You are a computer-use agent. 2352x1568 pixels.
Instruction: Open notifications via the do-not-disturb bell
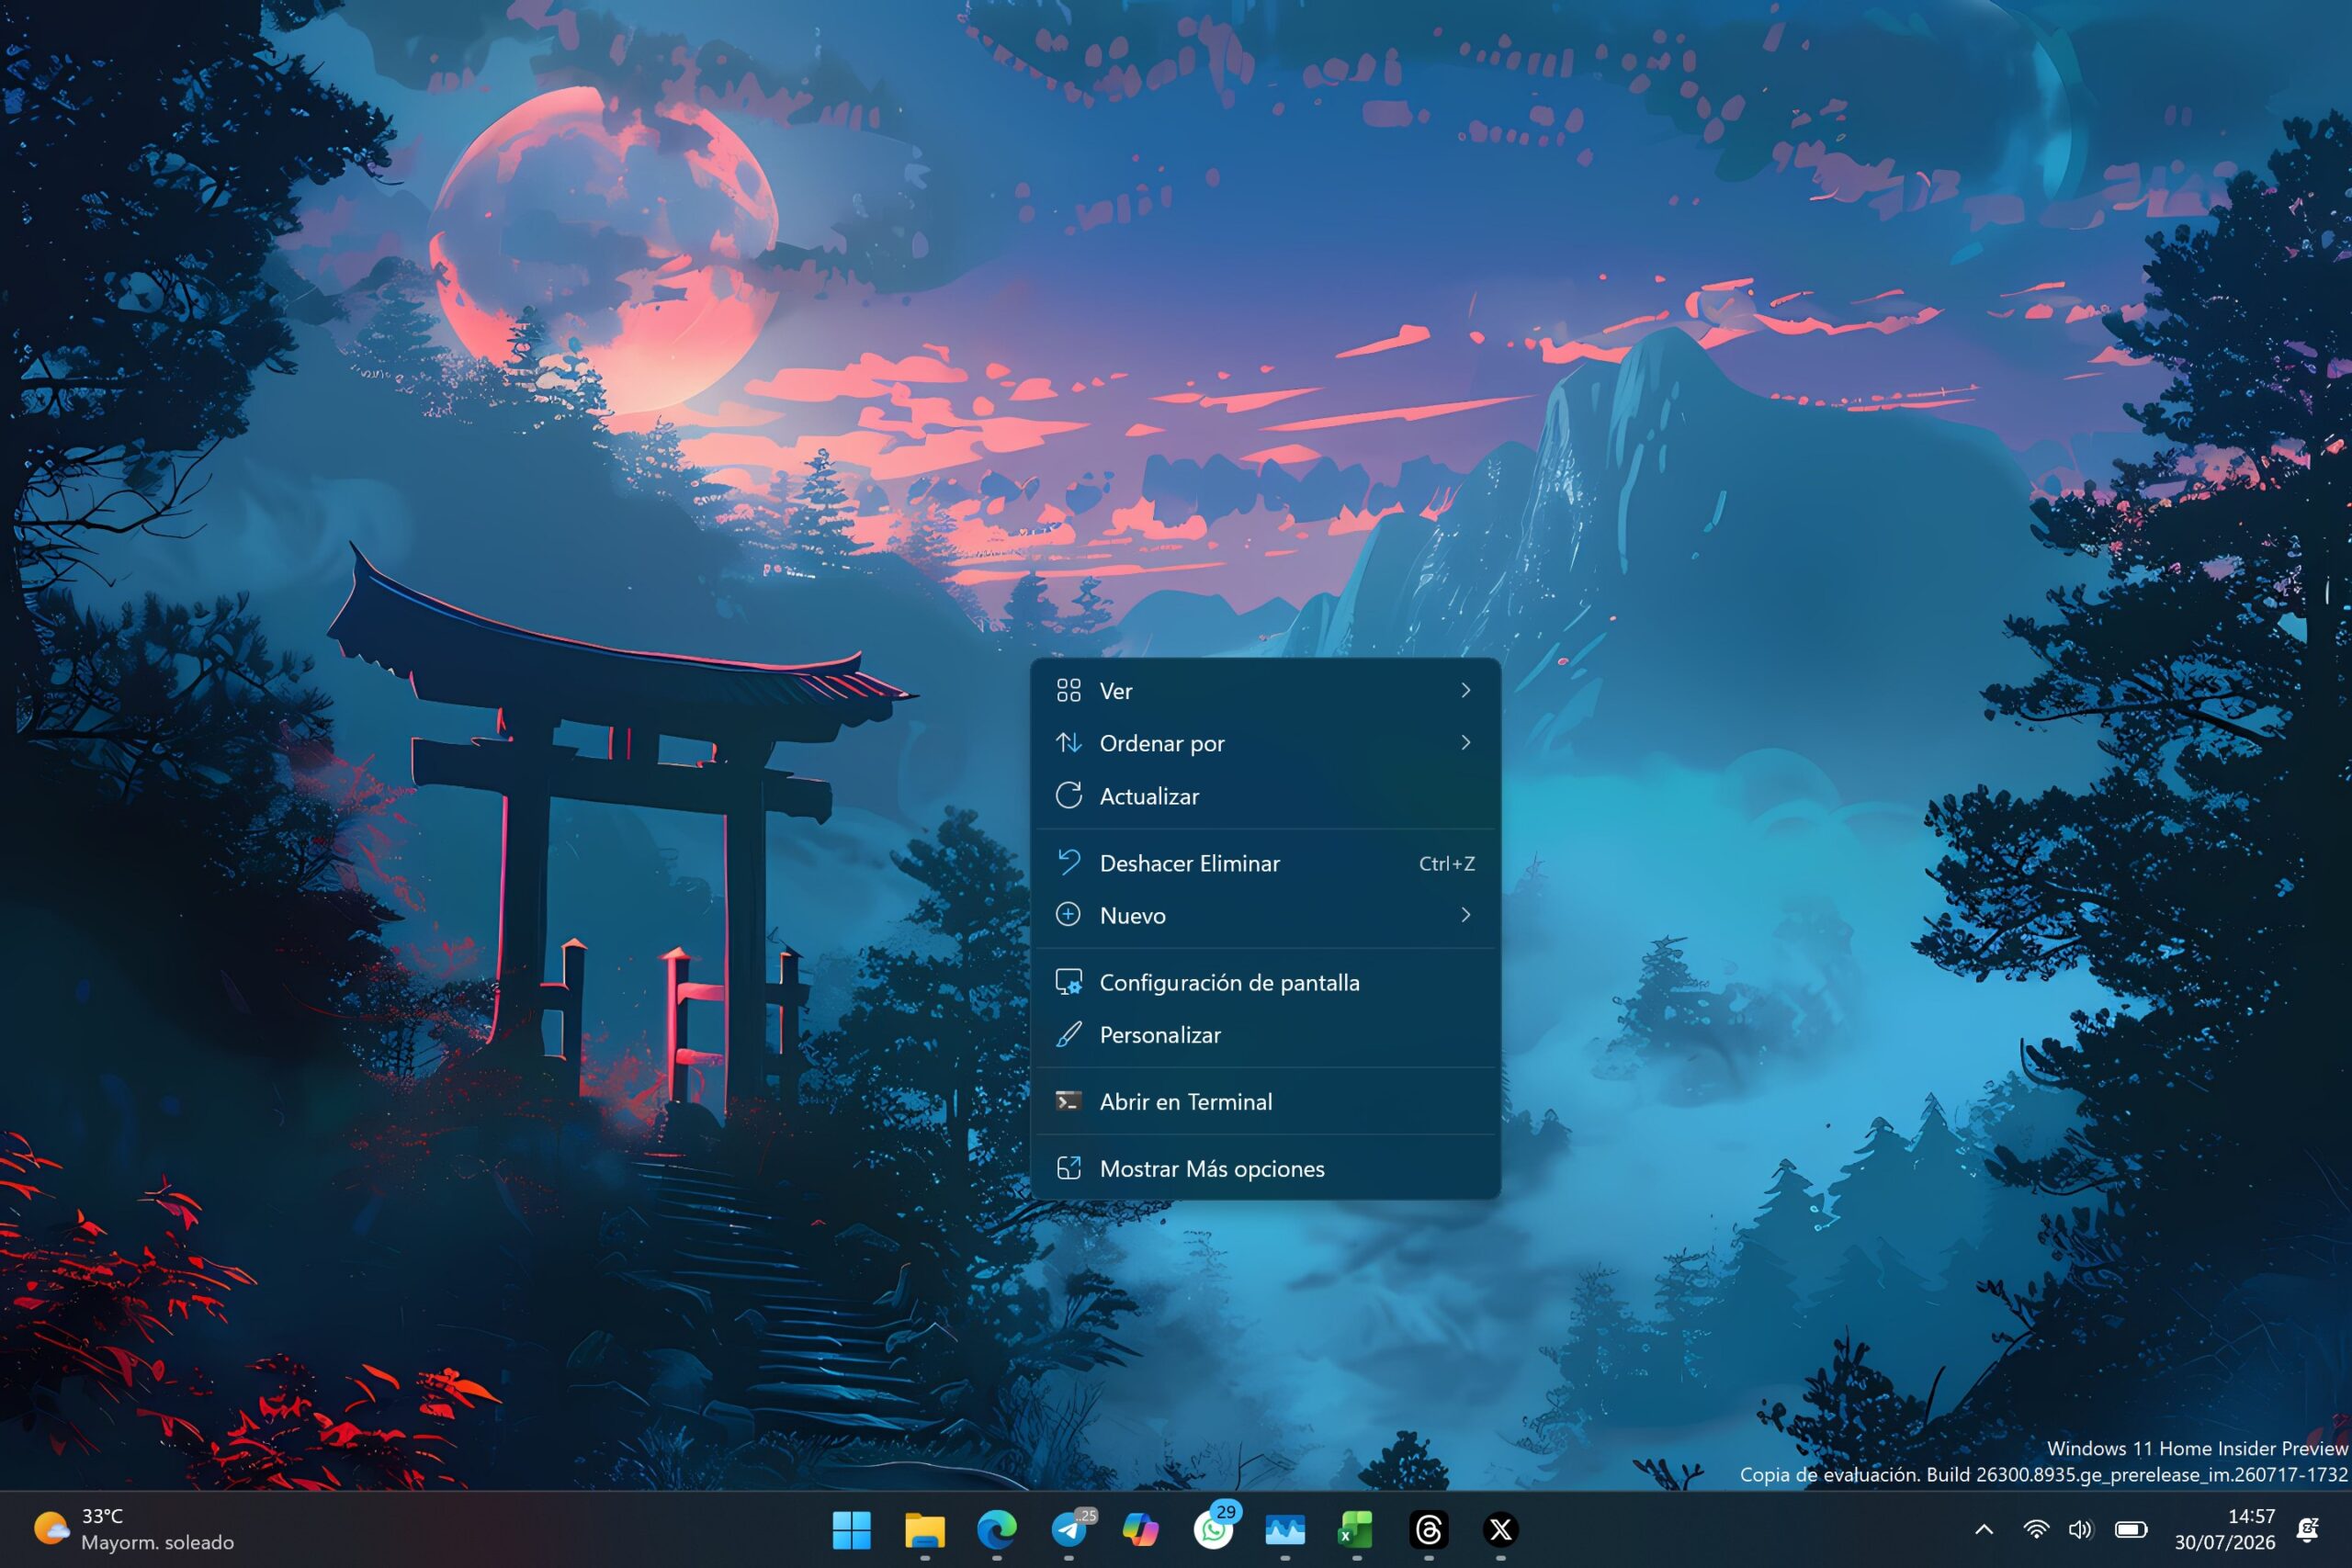click(x=2308, y=1529)
